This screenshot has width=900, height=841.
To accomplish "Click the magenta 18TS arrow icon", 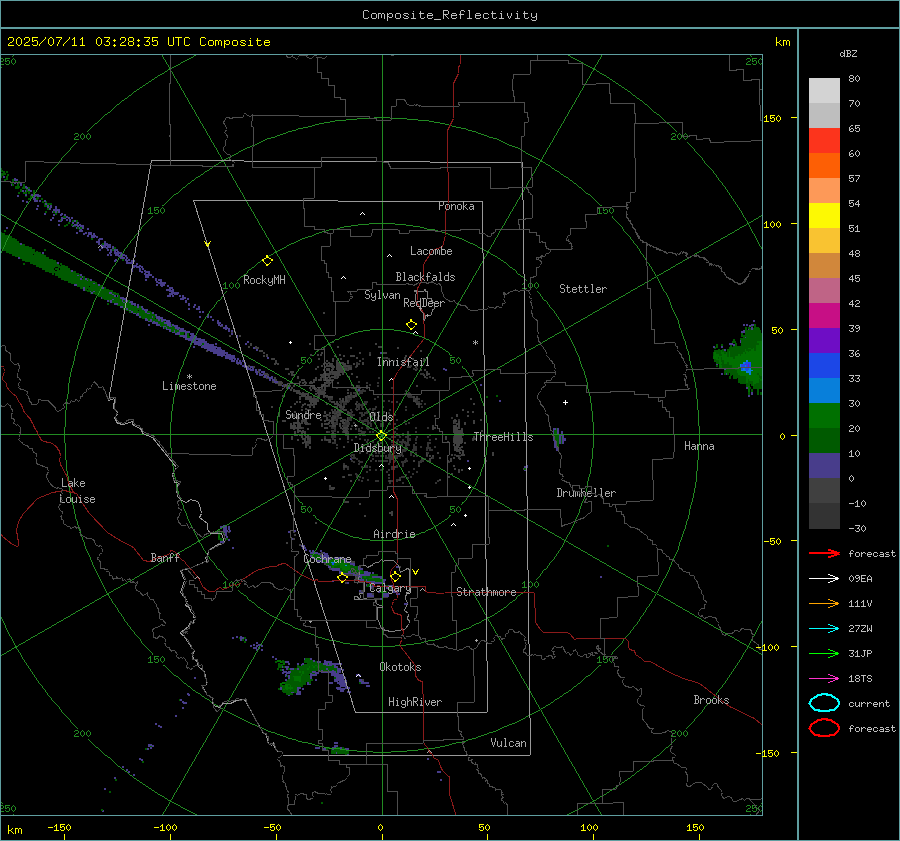I will tap(824, 679).
